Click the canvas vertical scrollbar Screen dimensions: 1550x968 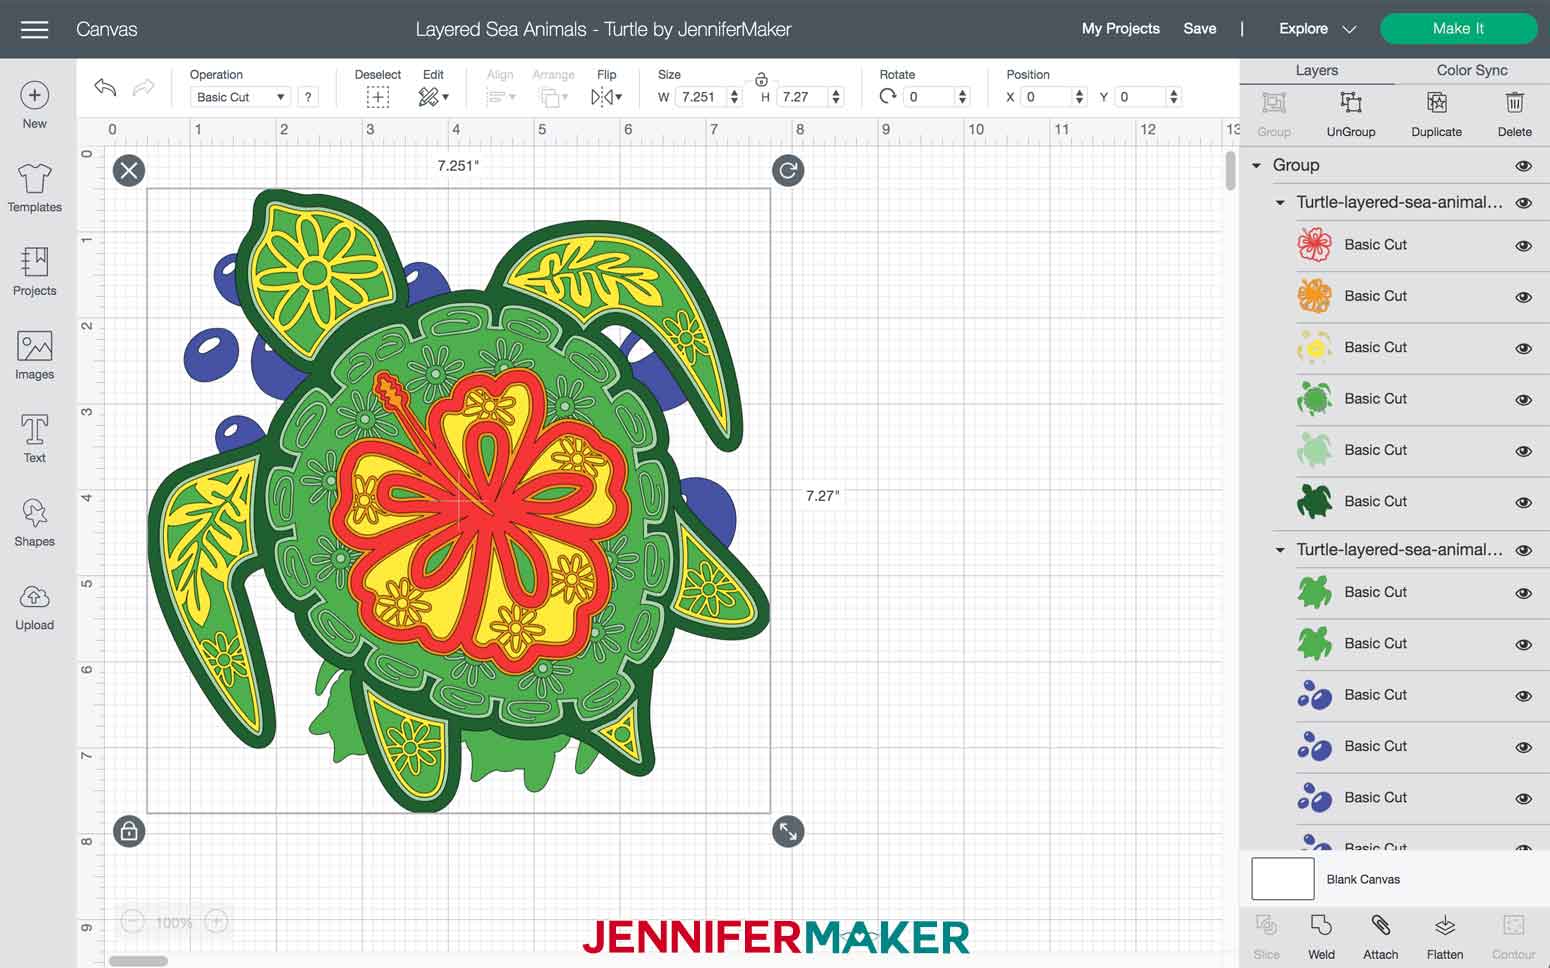tap(1230, 171)
